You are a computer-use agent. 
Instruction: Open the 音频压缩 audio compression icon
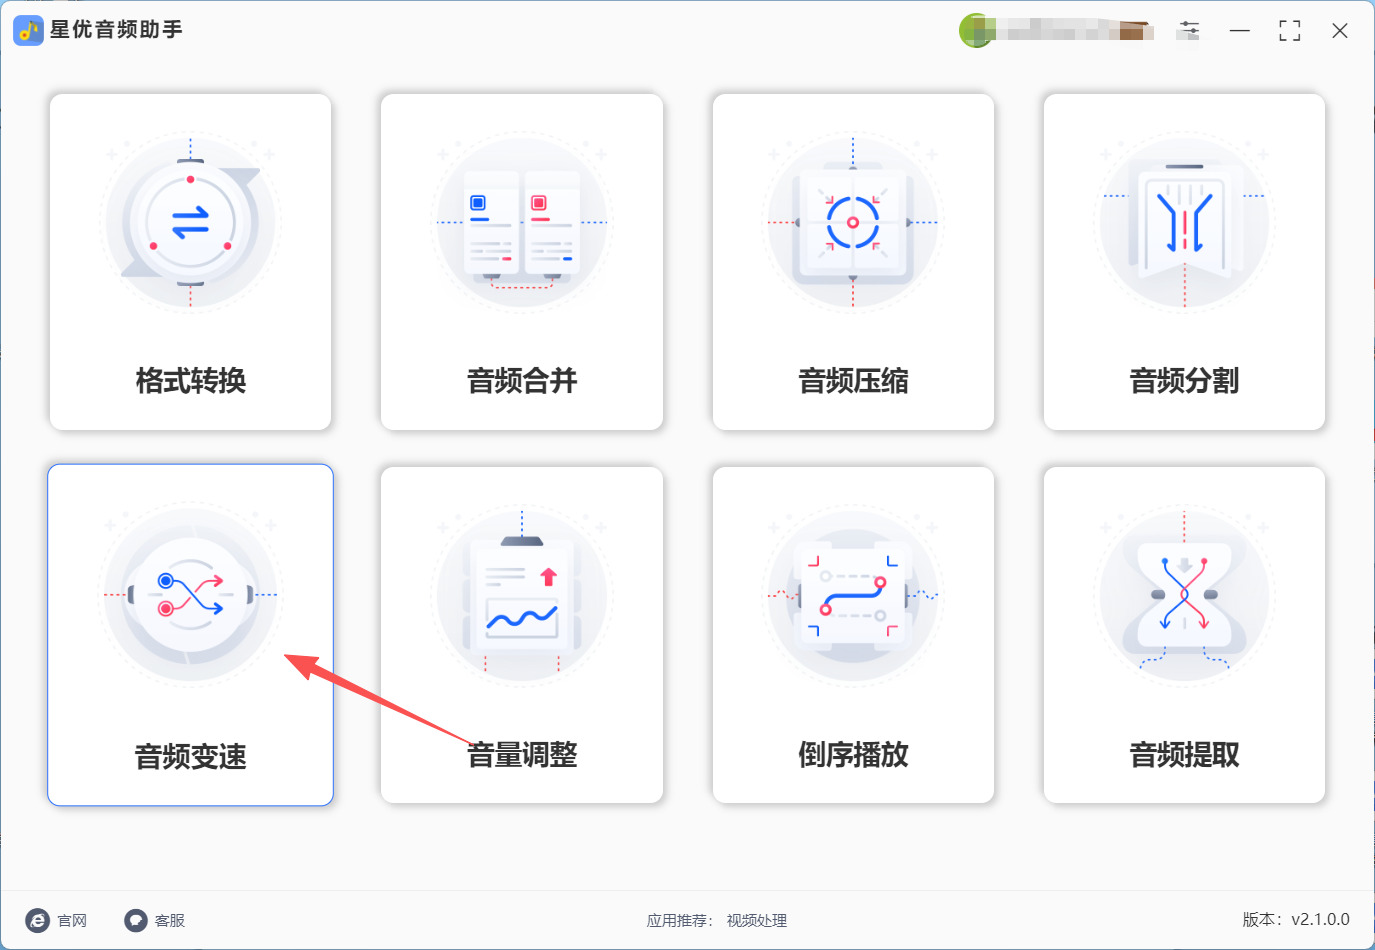click(x=853, y=222)
